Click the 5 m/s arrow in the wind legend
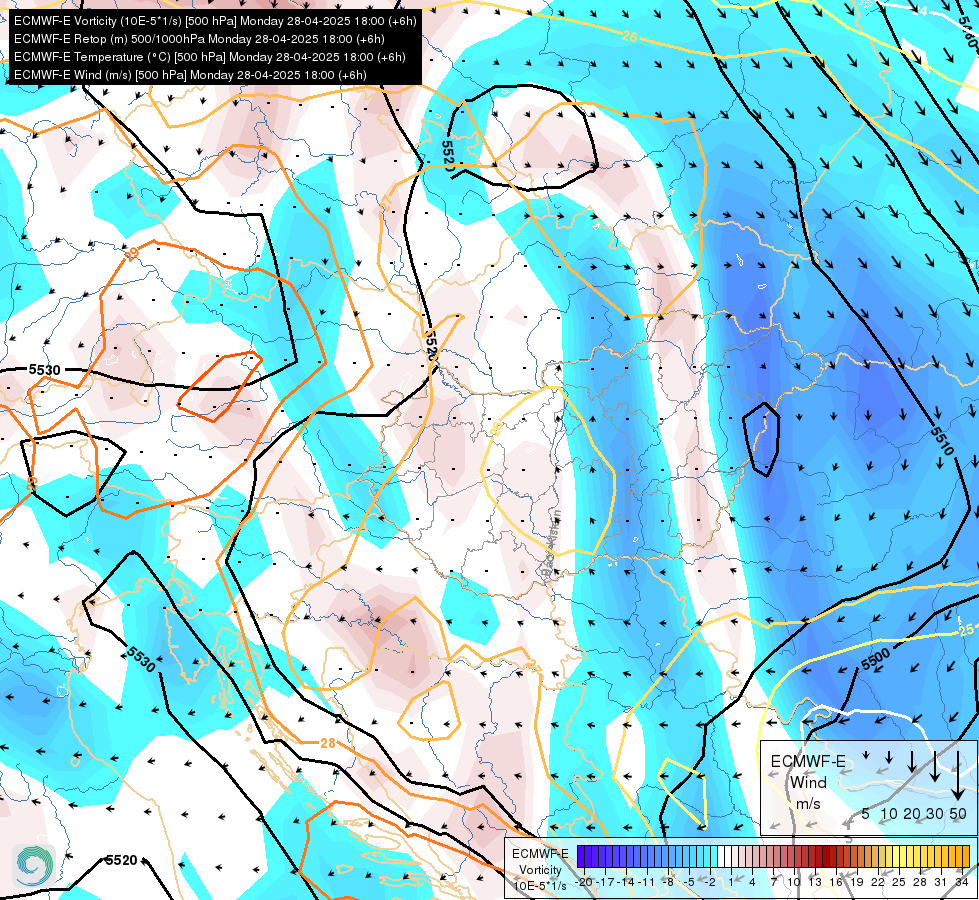Viewport: 979px width, 900px height. click(866, 754)
